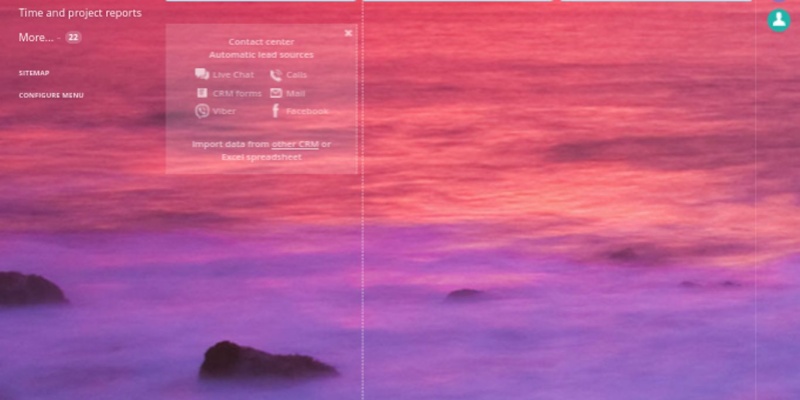Click the Live Chat speech bubble icon

[201, 74]
